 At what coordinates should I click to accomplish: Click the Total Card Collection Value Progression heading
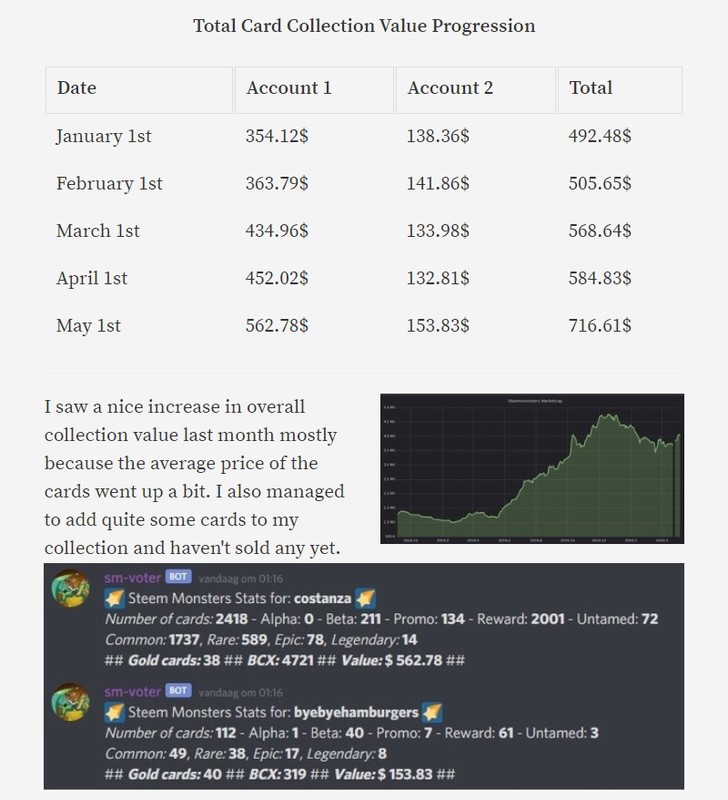pyautogui.click(x=364, y=26)
